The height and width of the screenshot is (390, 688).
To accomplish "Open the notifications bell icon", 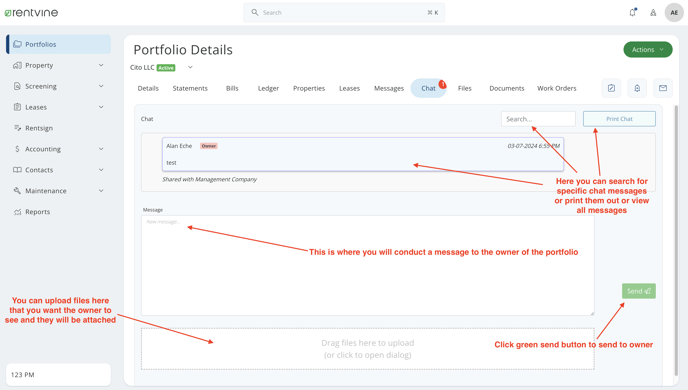I will pos(633,12).
